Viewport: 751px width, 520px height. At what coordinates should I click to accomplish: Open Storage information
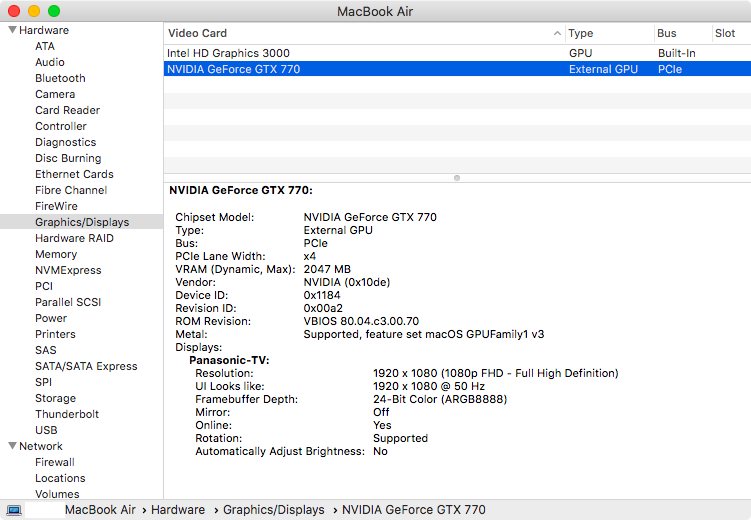pos(56,398)
